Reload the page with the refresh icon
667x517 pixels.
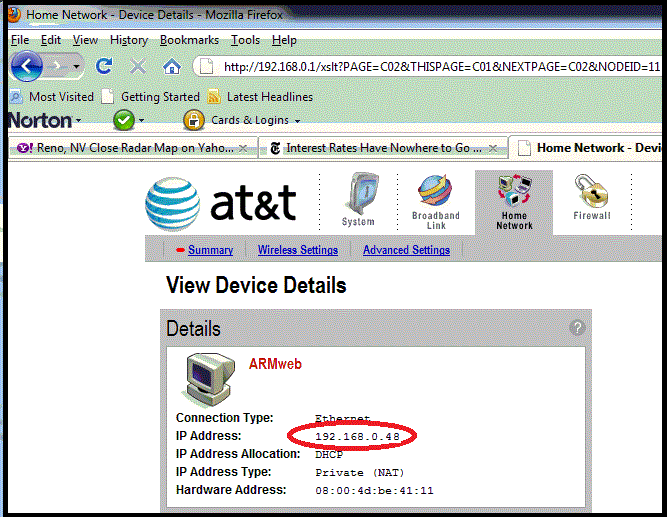pos(103,67)
